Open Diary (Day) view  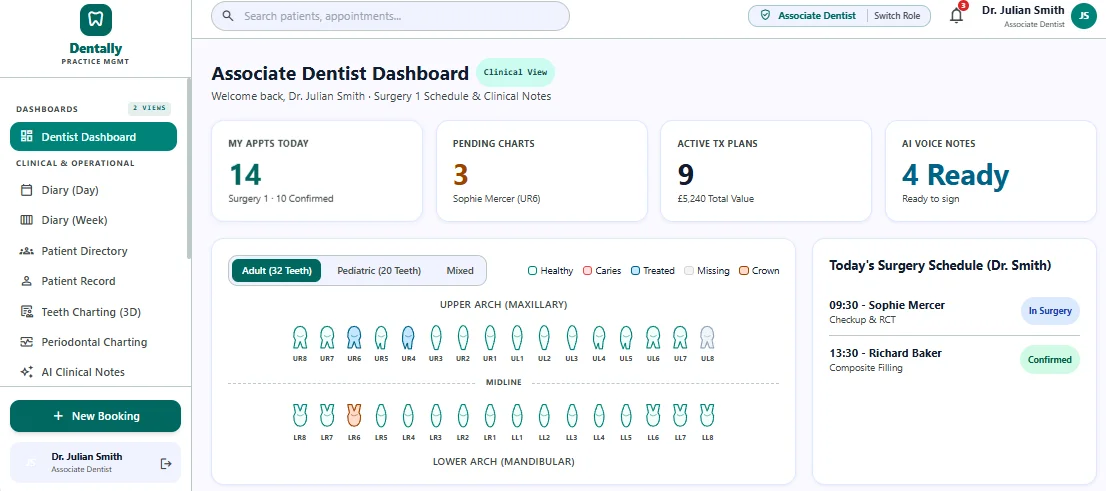[x=93, y=190]
